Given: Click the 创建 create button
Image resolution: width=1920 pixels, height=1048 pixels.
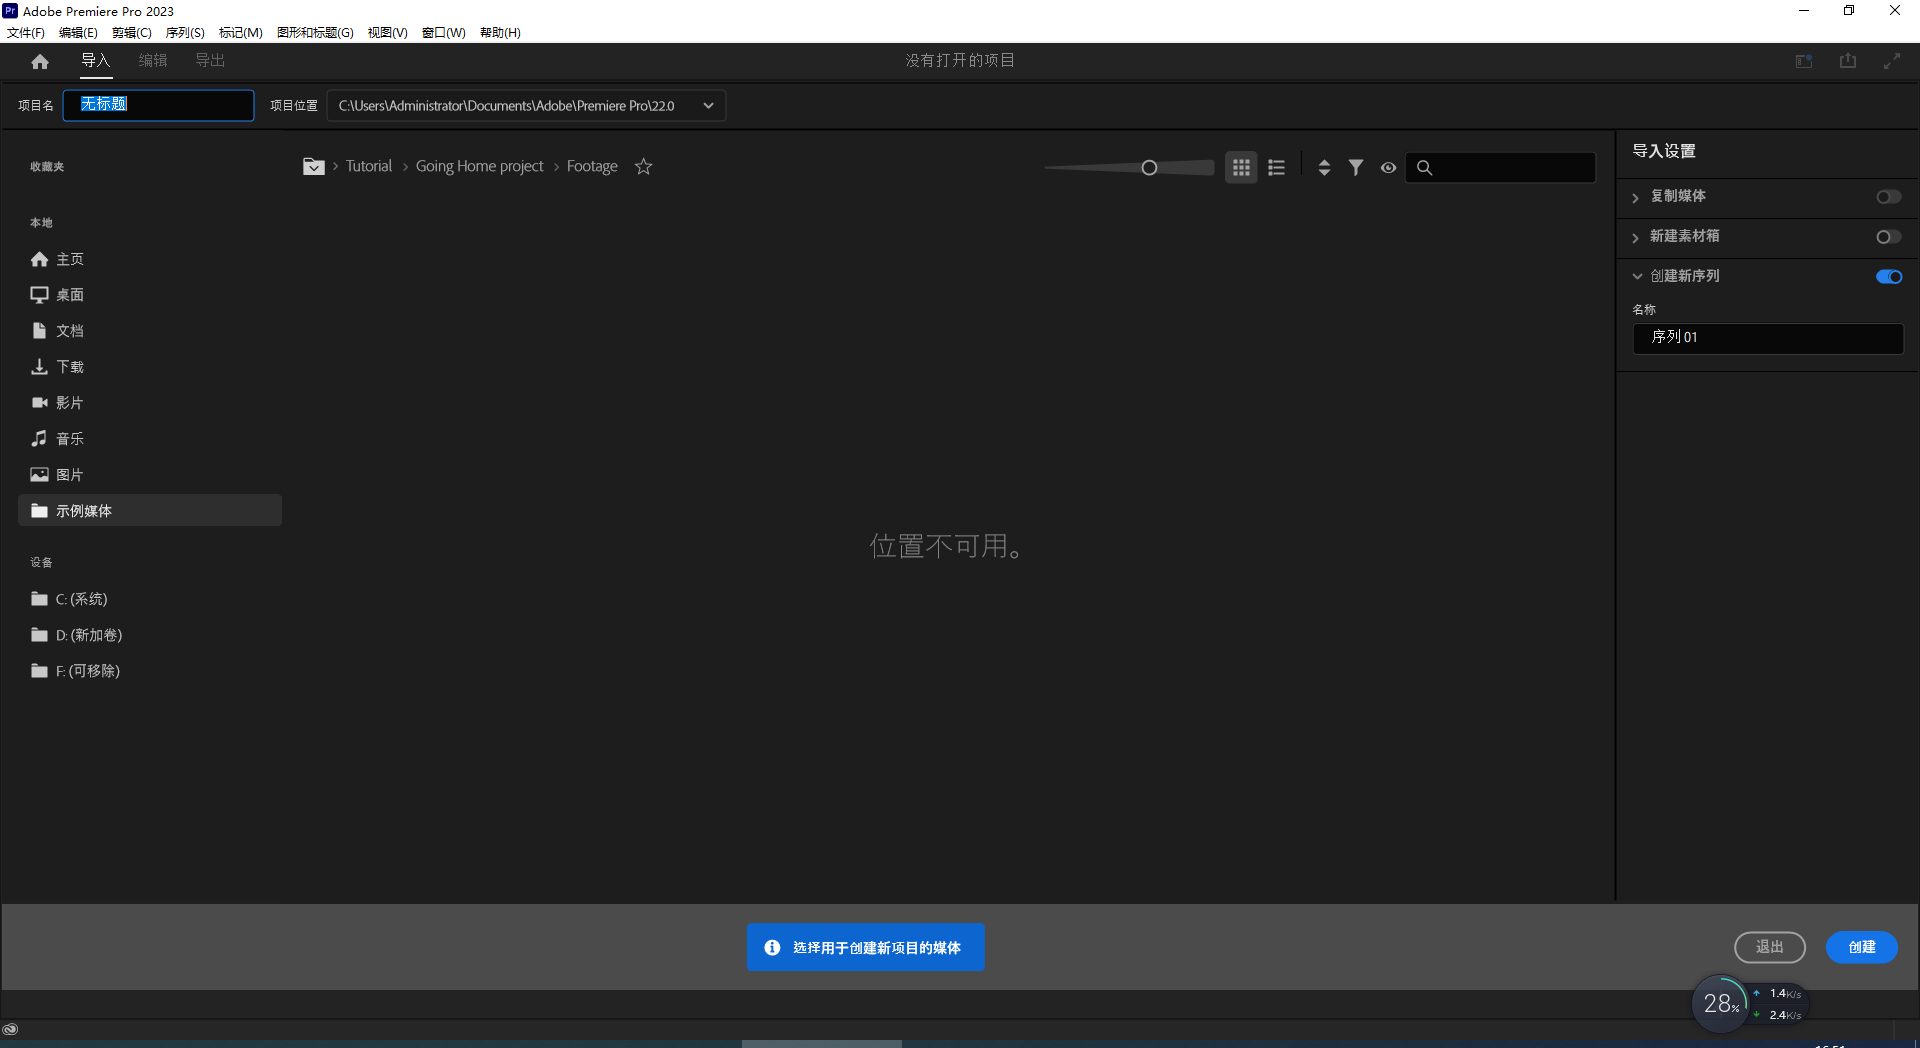Looking at the screenshot, I should click(x=1862, y=947).
